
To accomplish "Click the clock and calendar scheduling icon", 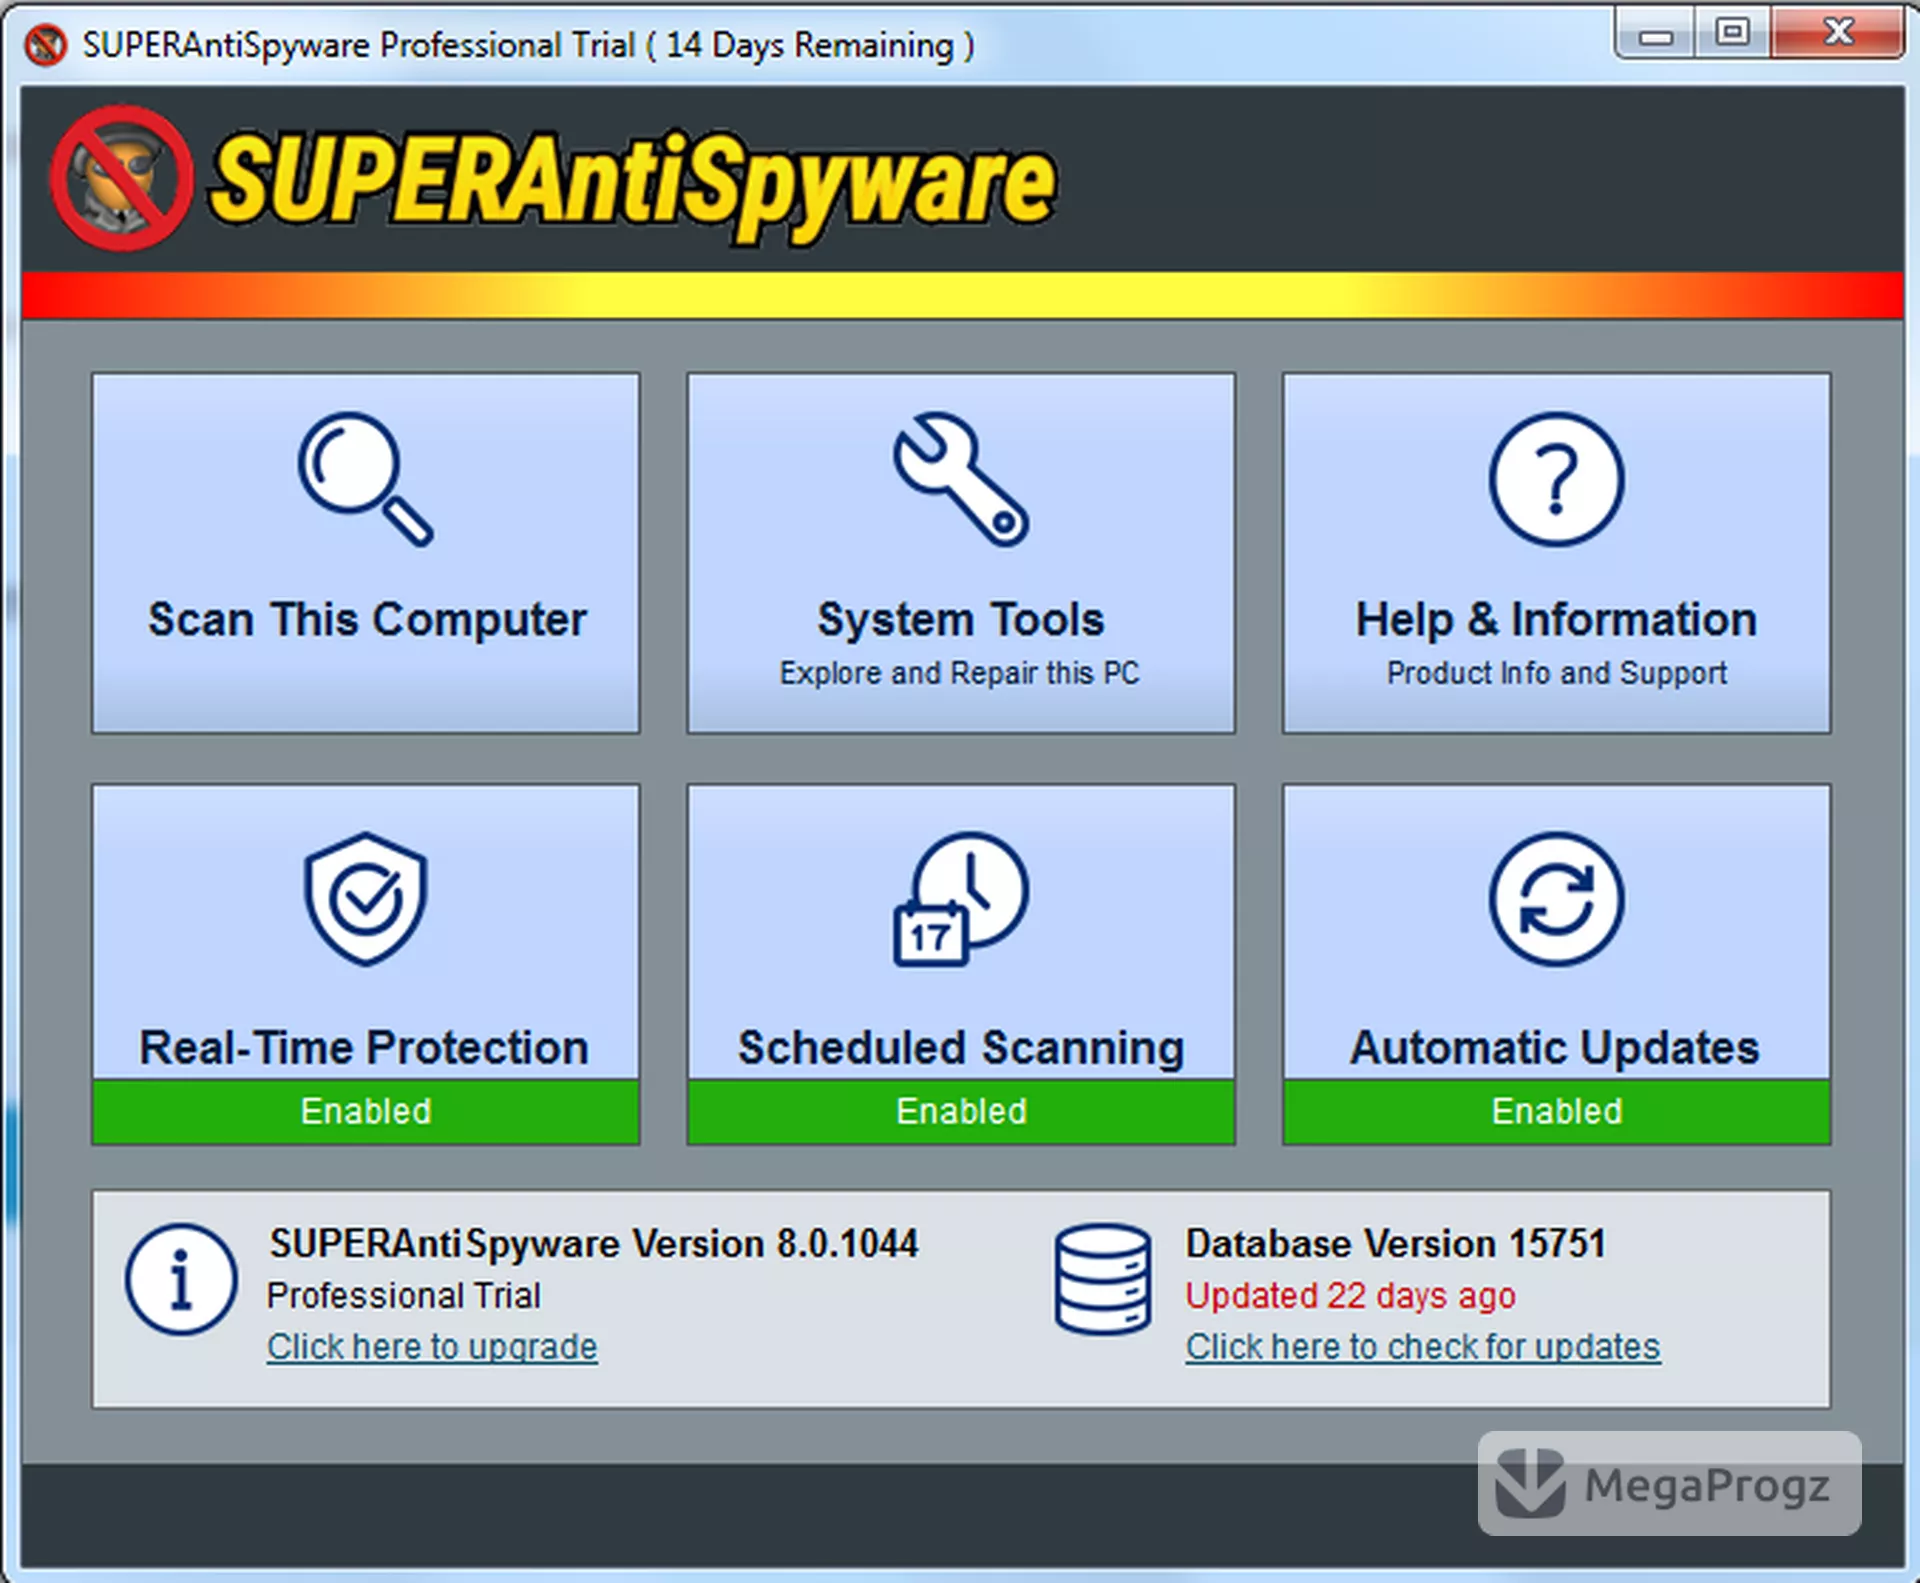I will [x=960, y=899].
